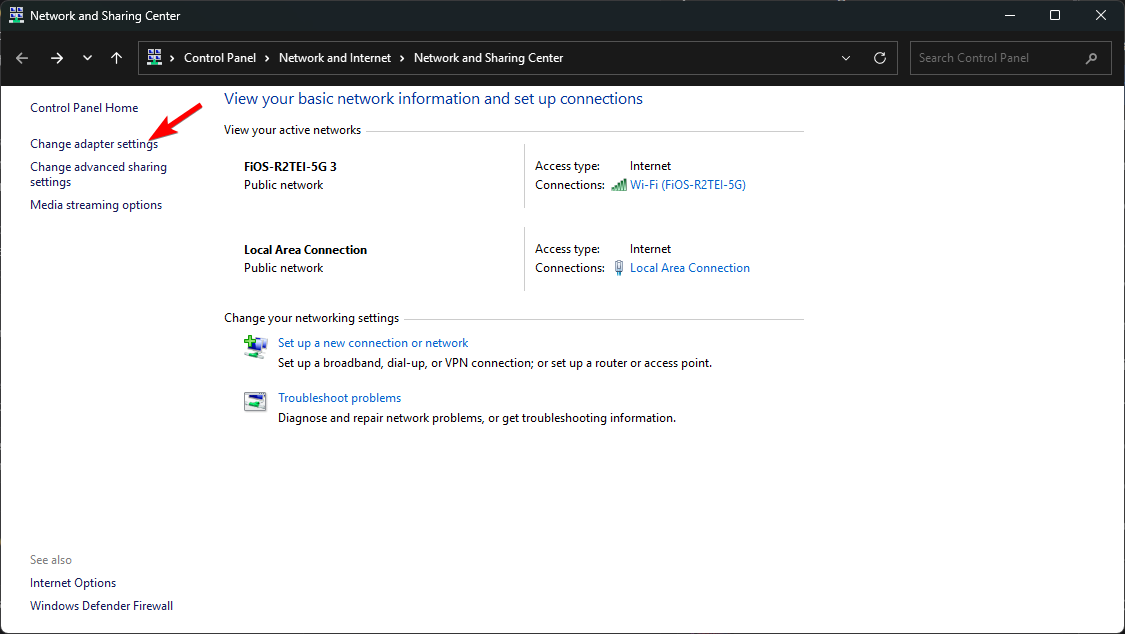1125x634 pixels.
Task: Open Wi-Fi (FiOS-R2TEI-5G) connection status
Action: tap(687, 185)
